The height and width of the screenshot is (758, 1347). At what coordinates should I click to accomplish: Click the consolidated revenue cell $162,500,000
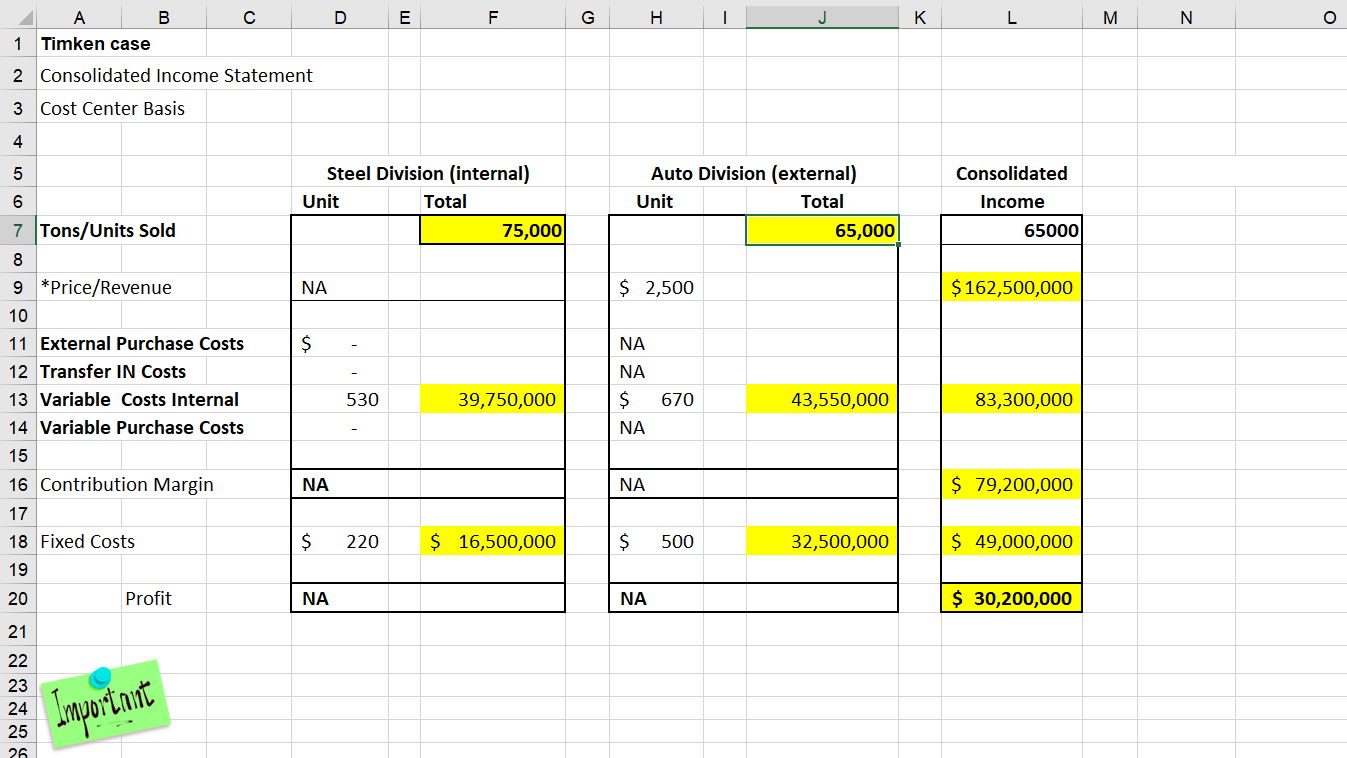pos(1011,287)
